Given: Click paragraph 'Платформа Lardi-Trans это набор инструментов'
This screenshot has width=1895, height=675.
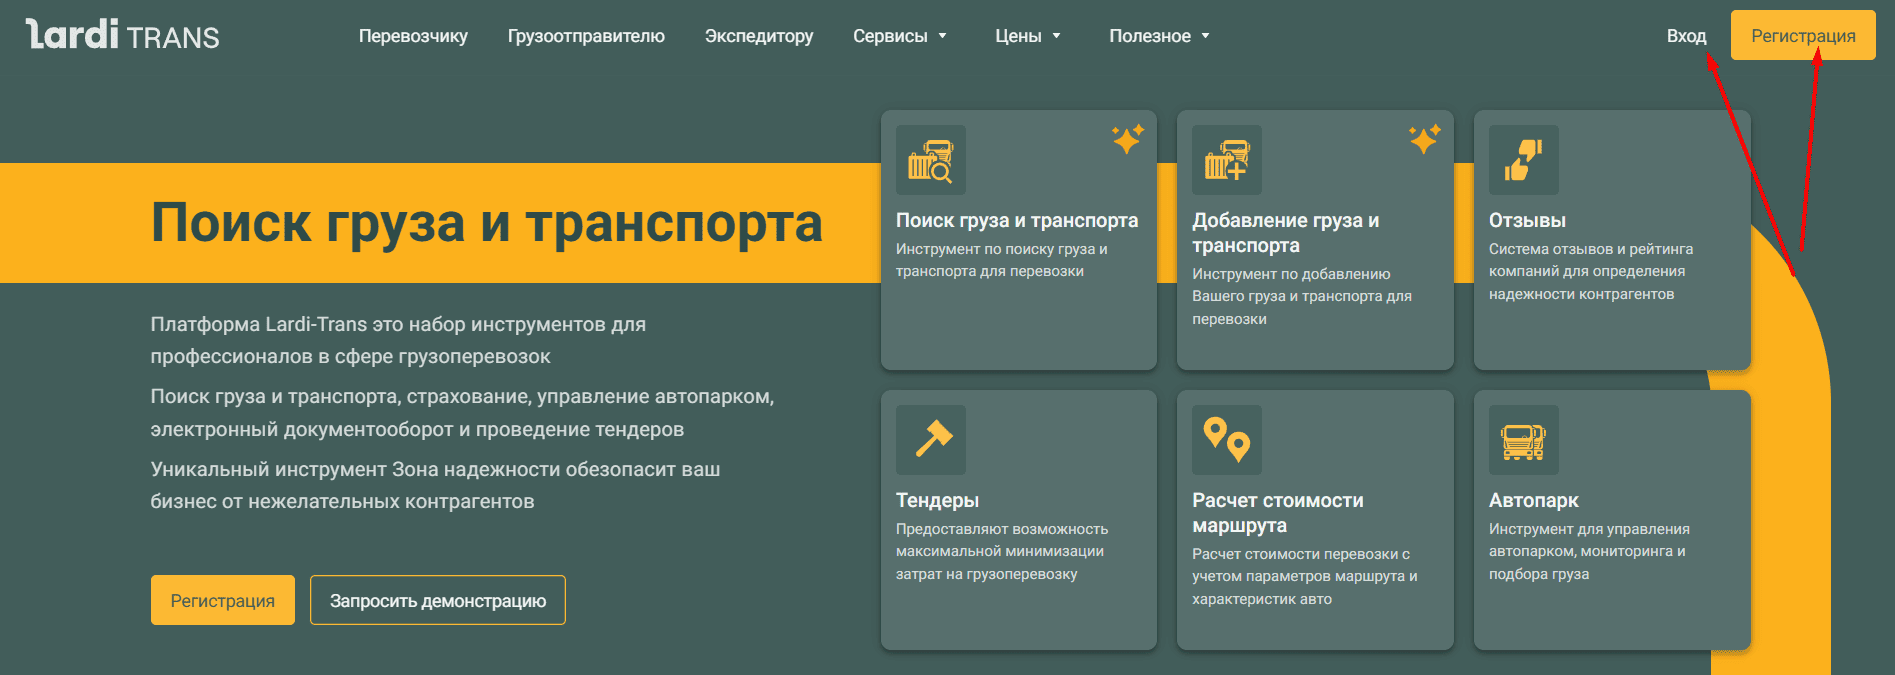Looking at the screenshot, I should [398, 340].
